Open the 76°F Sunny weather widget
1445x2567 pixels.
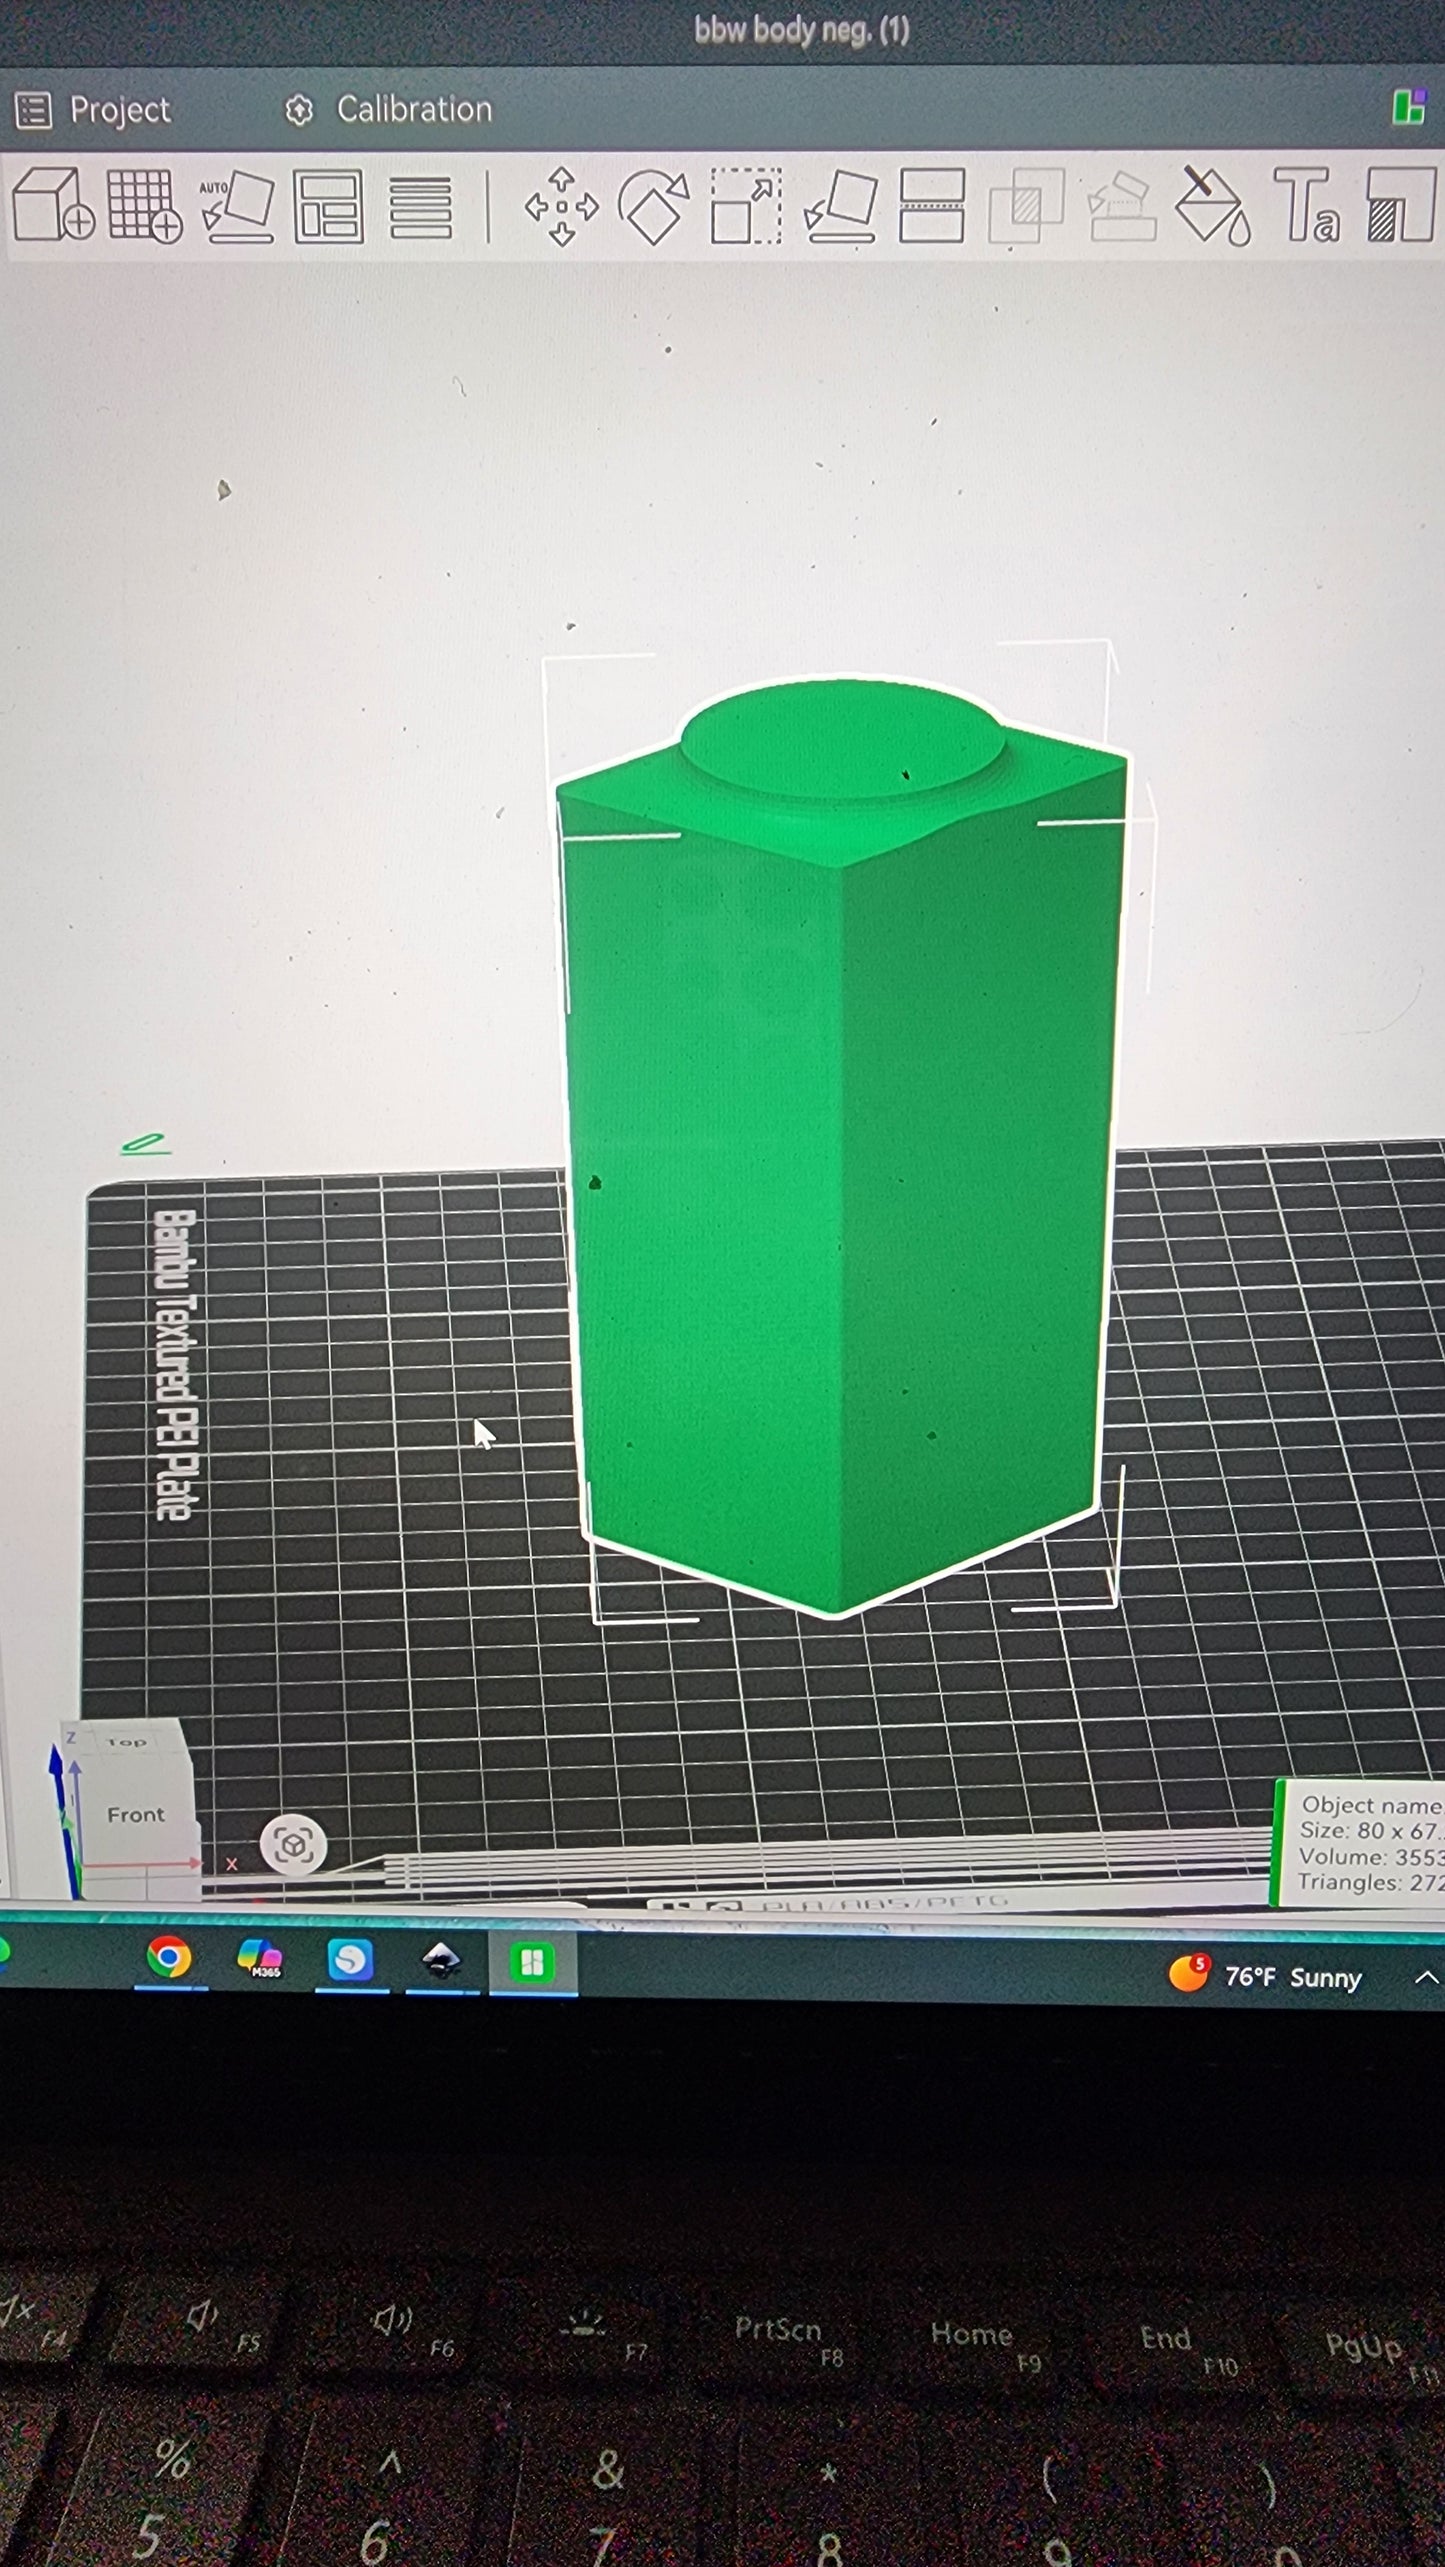(x=1265, y=1977)
